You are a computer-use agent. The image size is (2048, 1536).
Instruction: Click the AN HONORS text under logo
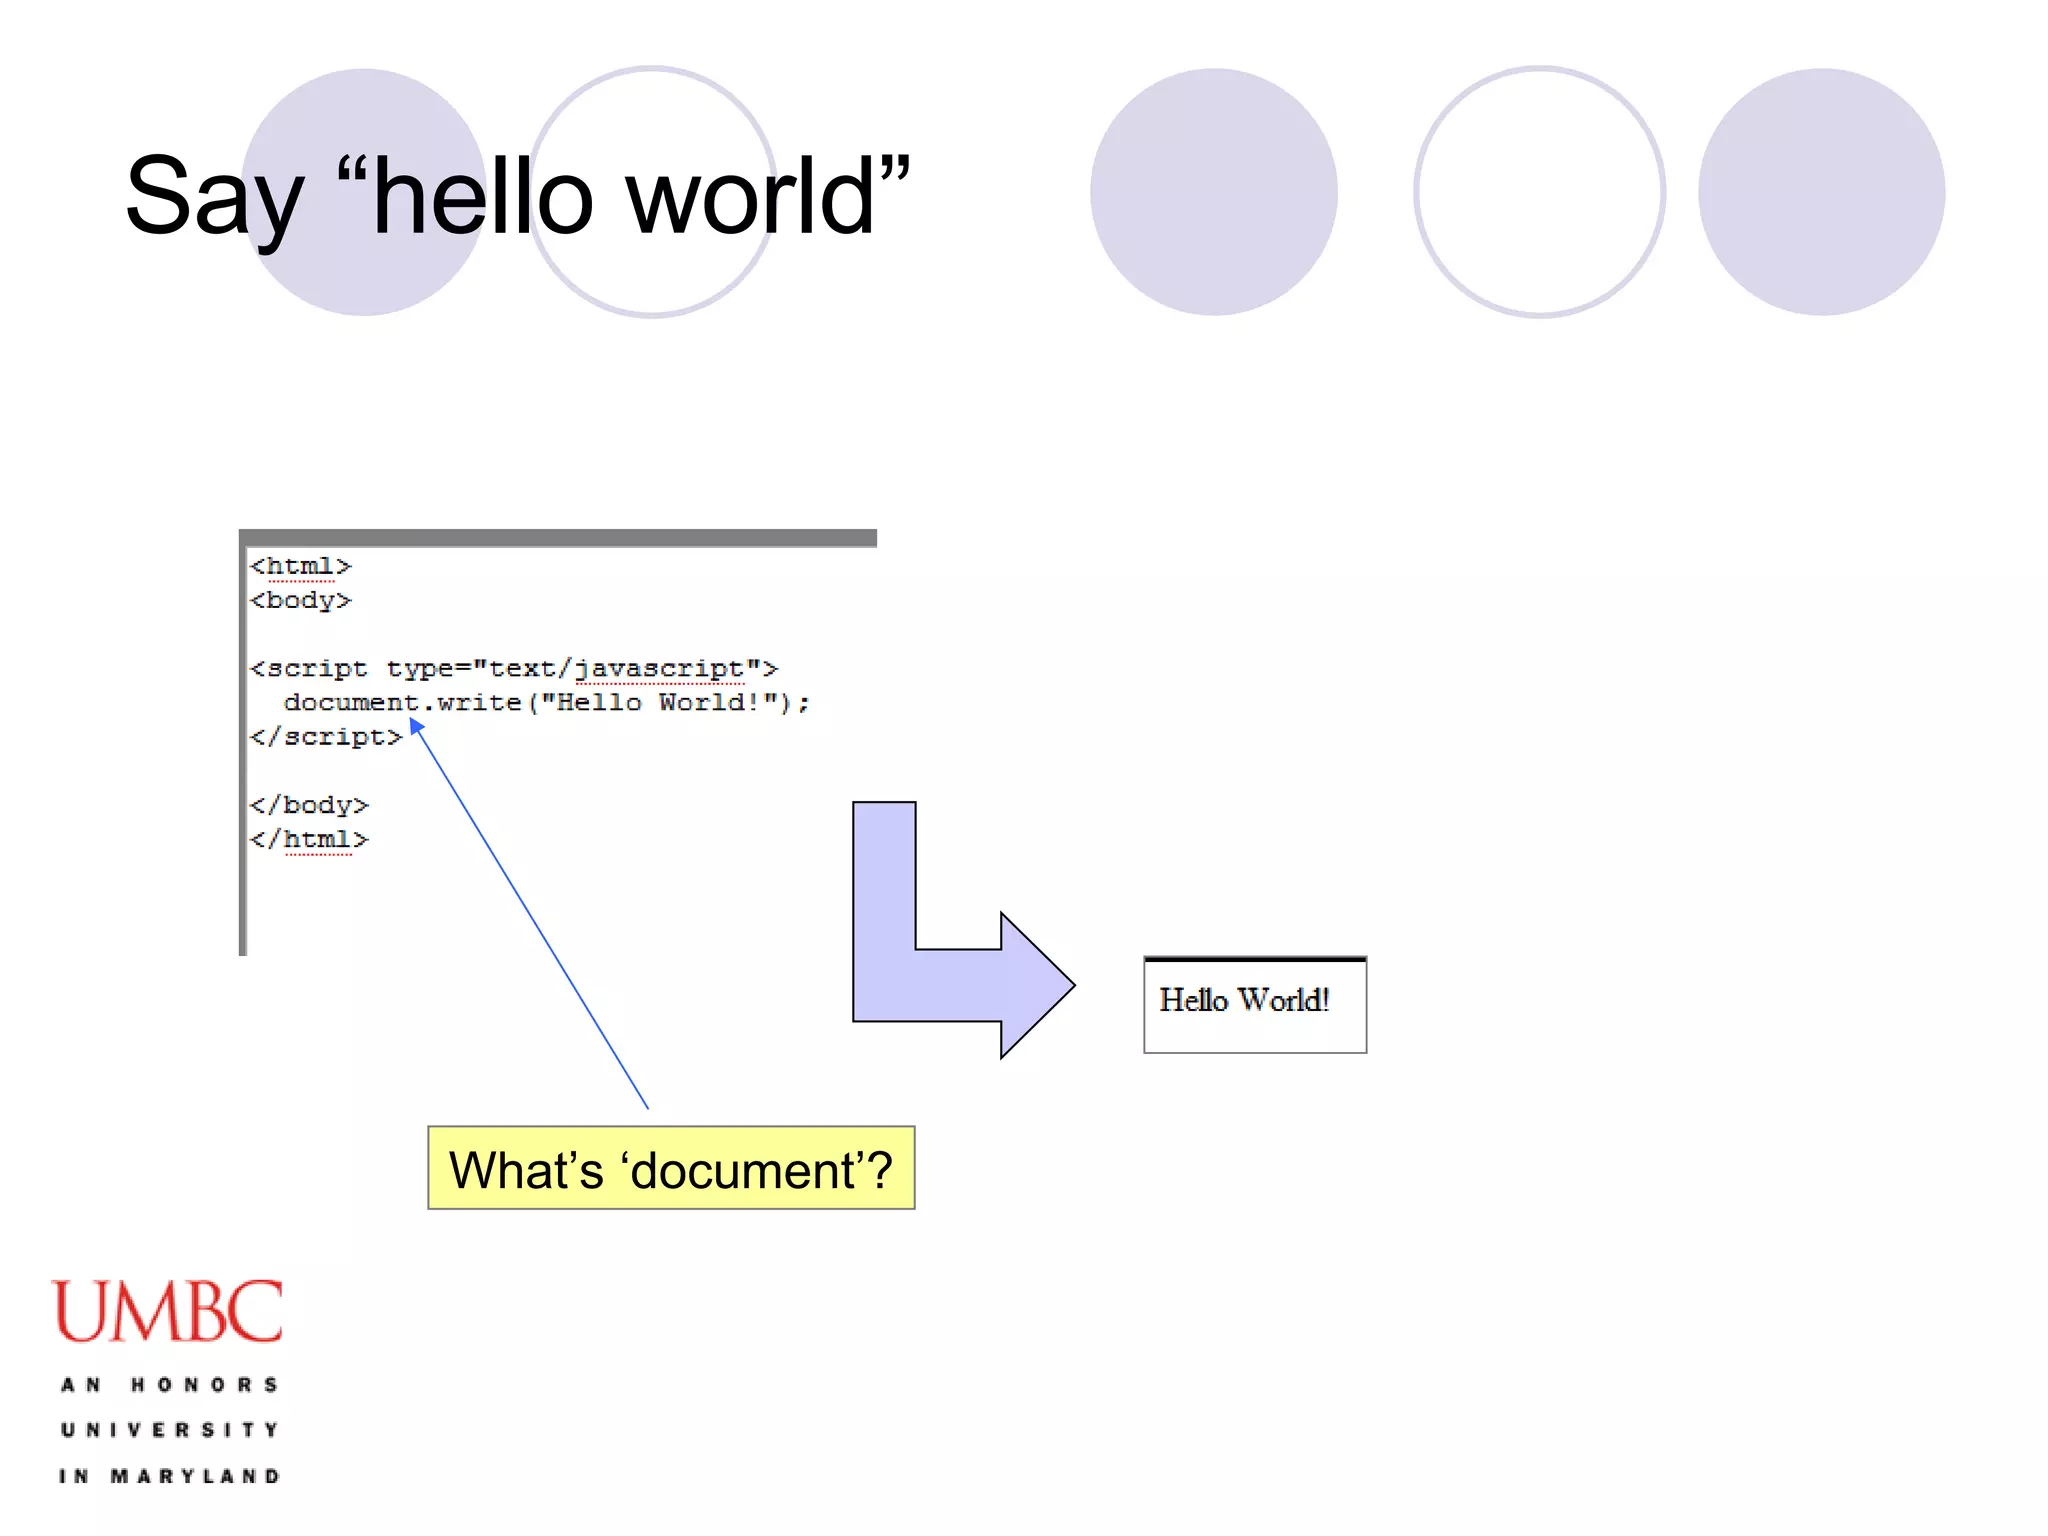[169, 1385]
